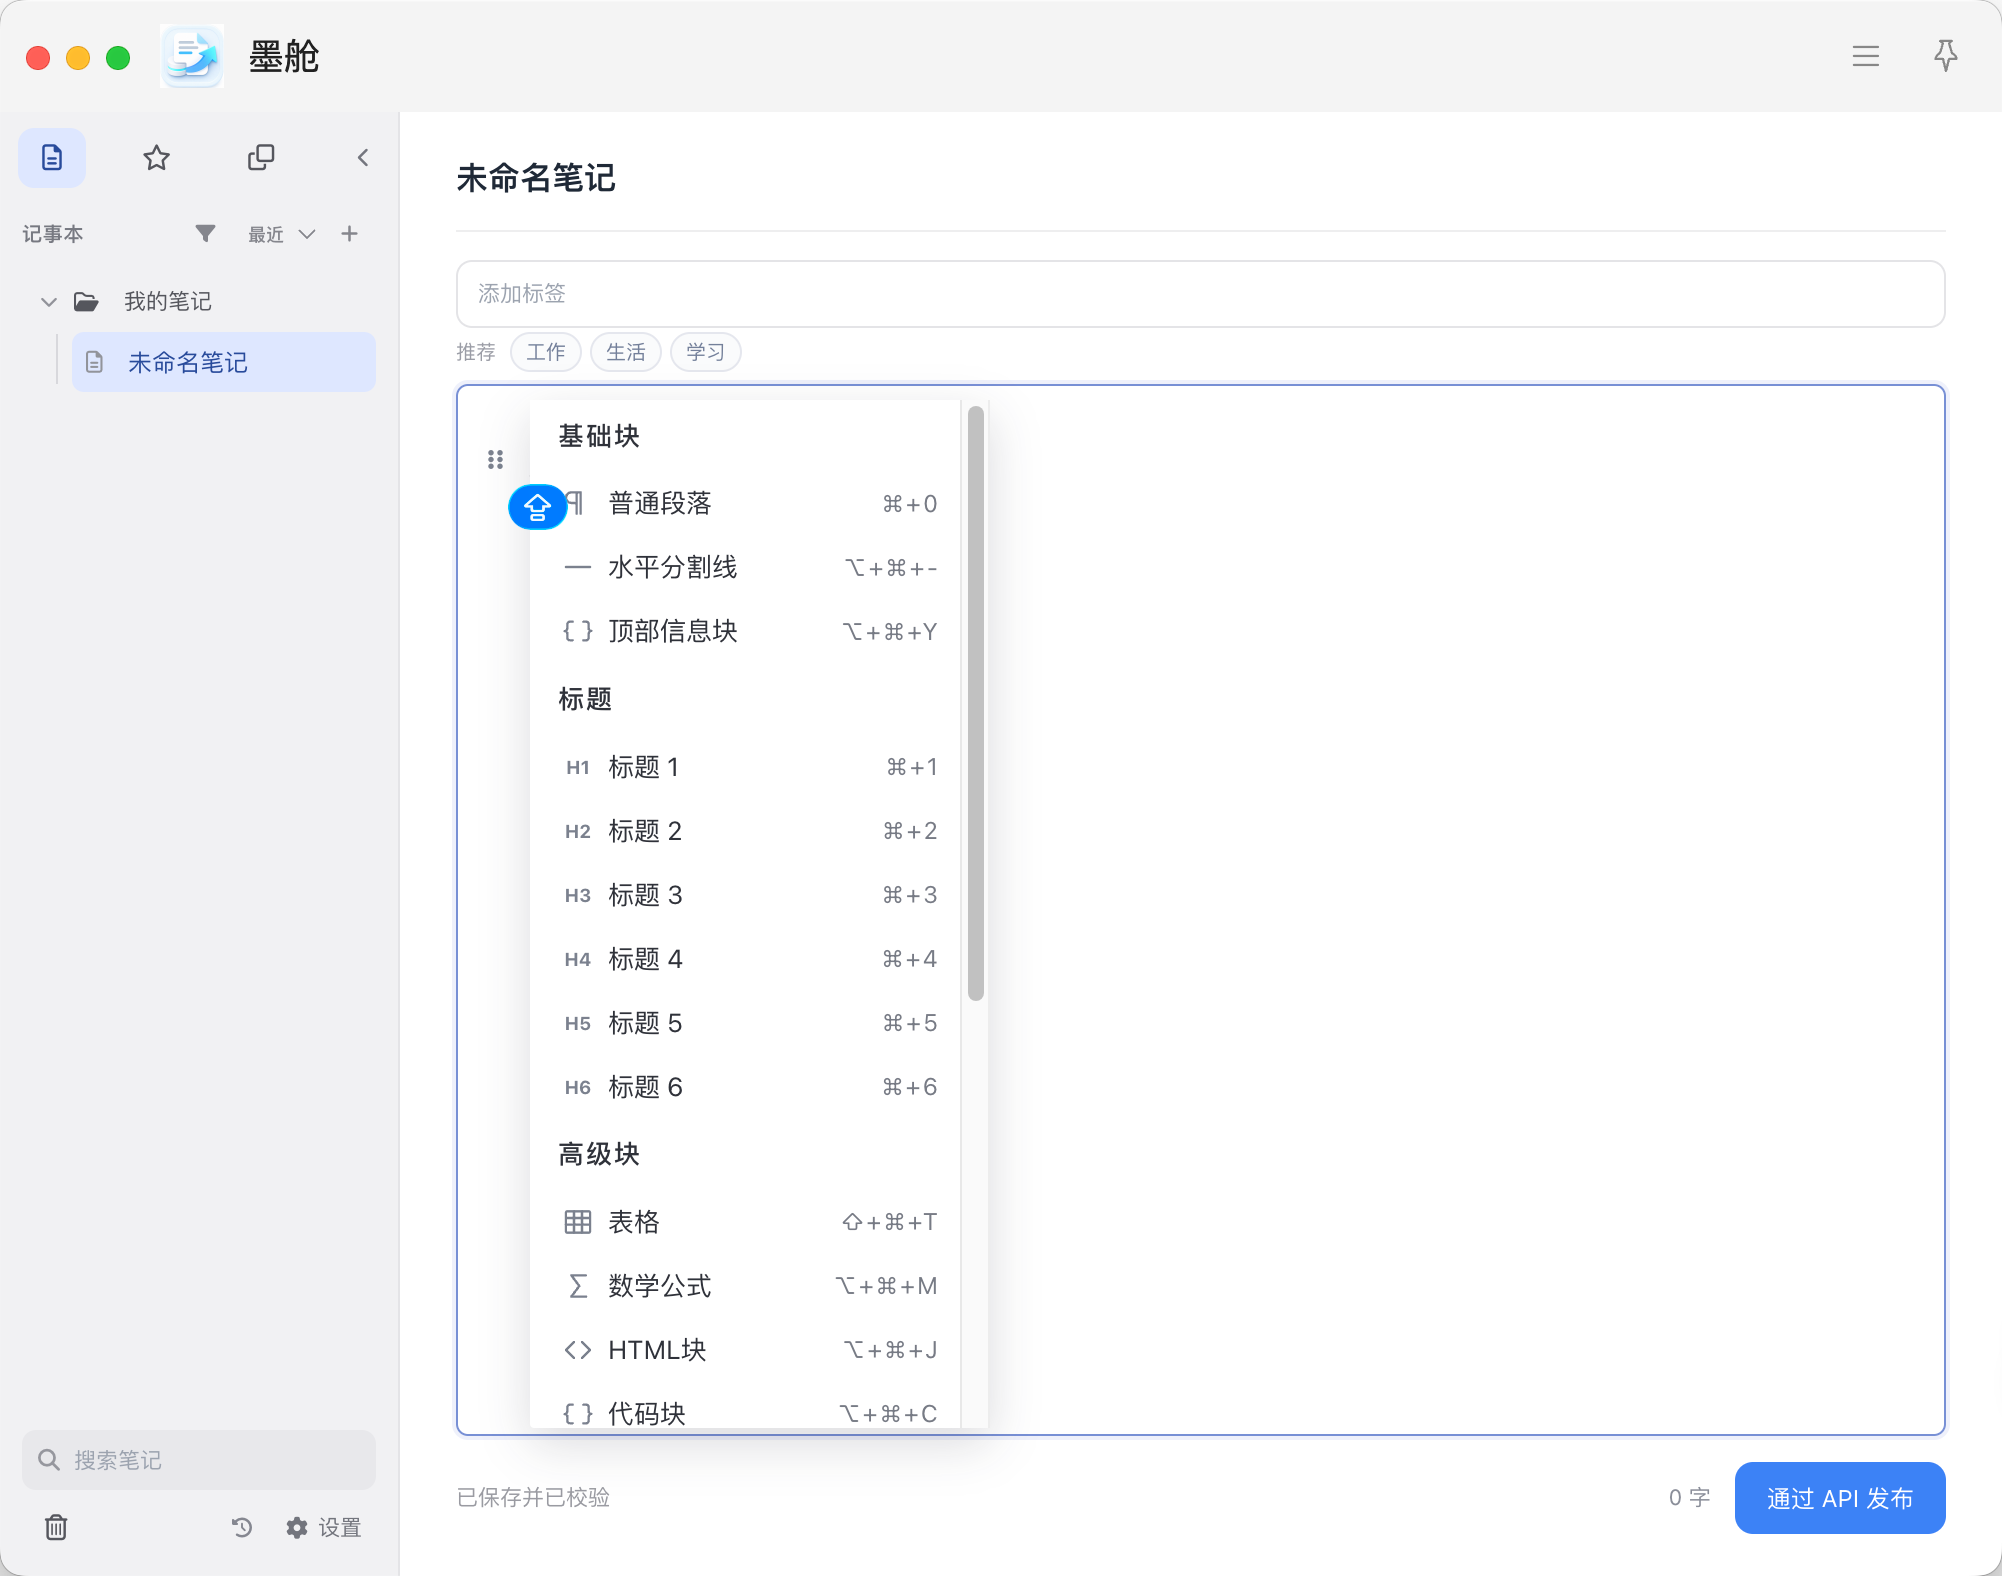Viewport: 2002px width, 1576px height.
Task: Choose 标题 4 heading
Action: point(747,959)
